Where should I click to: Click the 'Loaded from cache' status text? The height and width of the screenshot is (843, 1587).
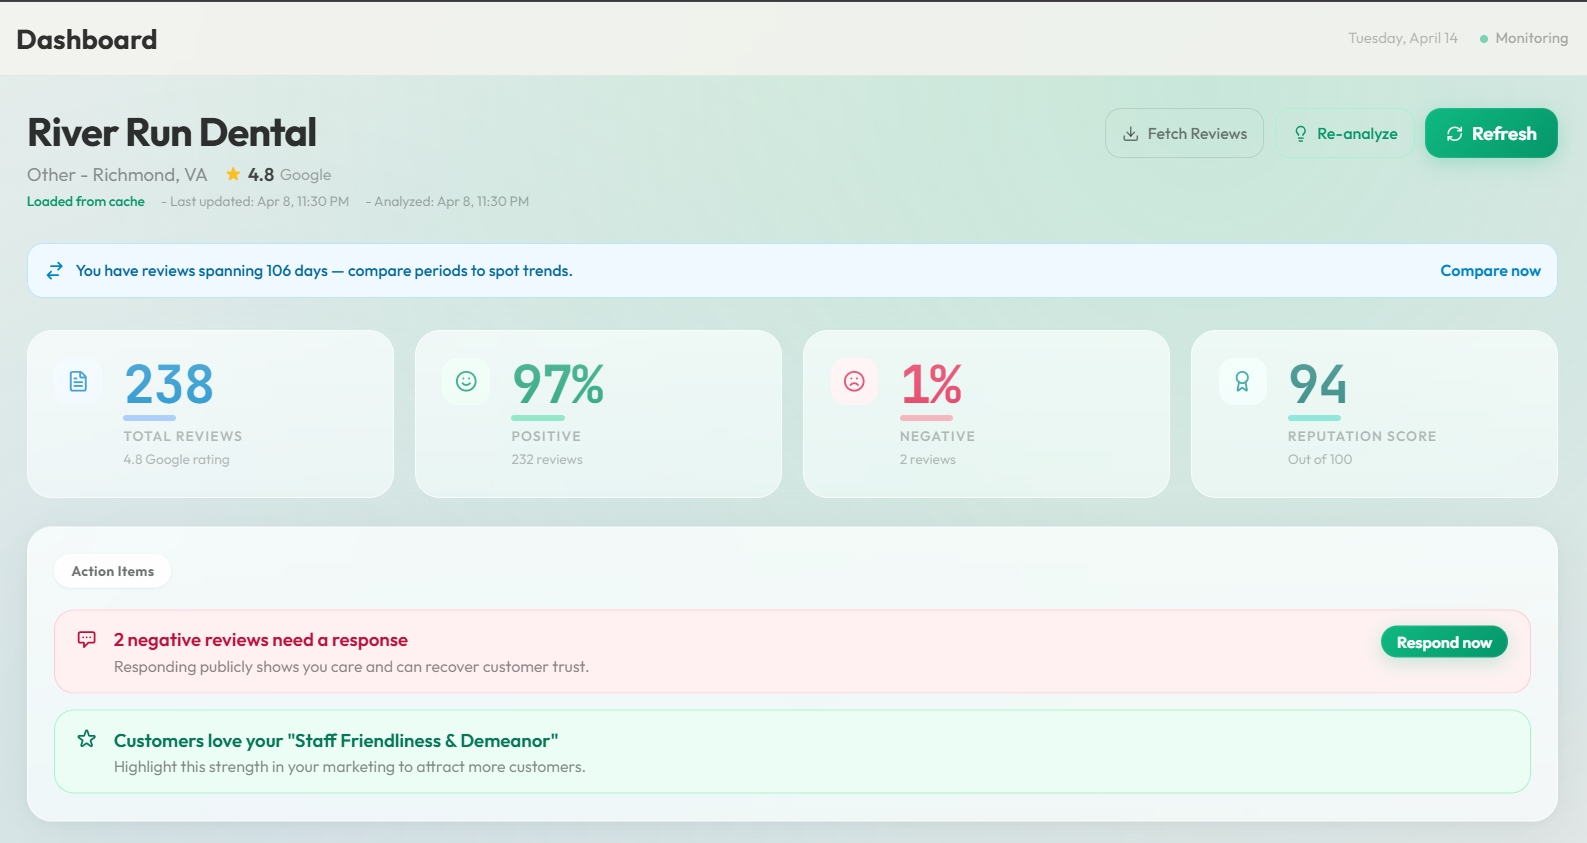[86, 201]
